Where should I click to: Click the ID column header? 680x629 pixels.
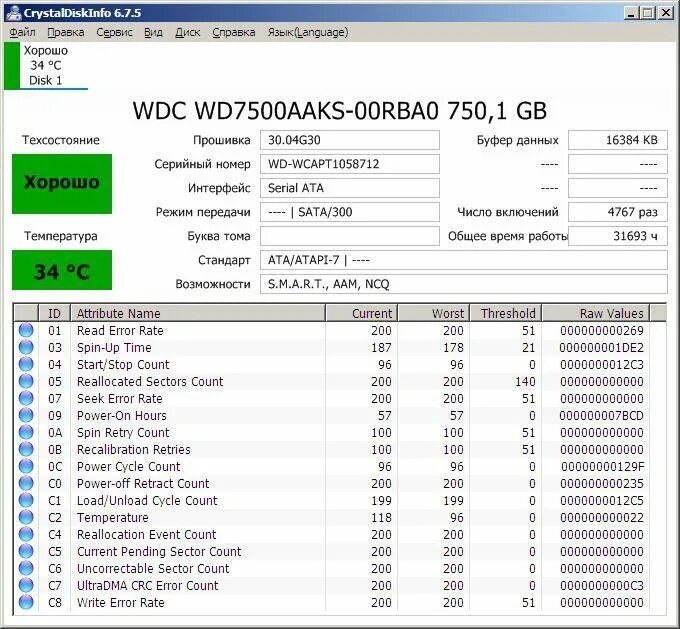pyautogui.click(x=54, y=313)
